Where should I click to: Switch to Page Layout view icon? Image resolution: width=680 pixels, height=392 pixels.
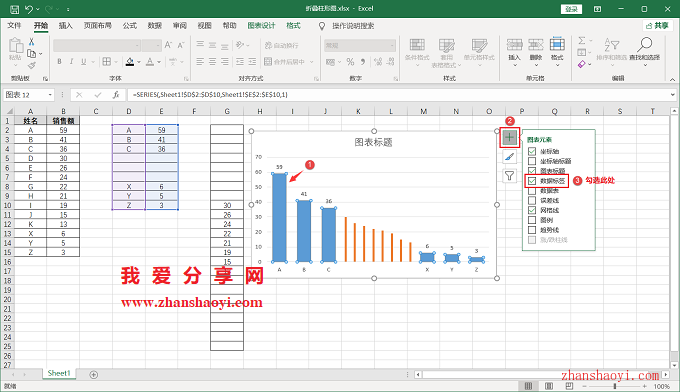tap(549, 386)
